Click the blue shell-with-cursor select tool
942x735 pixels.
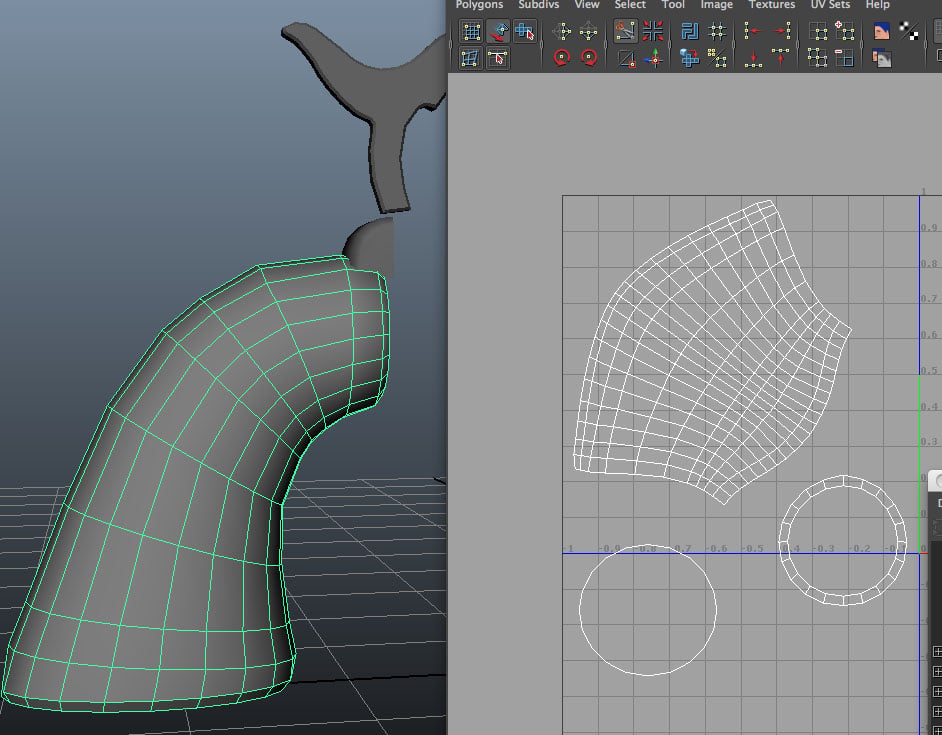[x=524, y=31]
